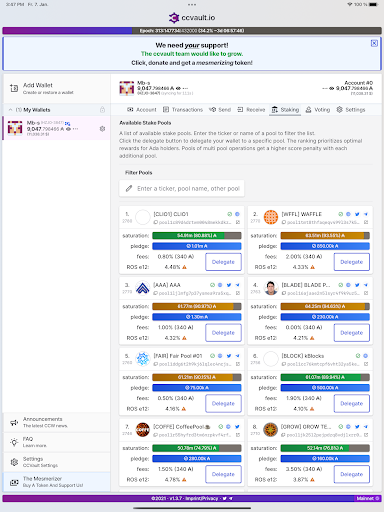The height and width of the screenshot is (512, 384).
Task: Switch to the Transactions tab
Action: 183,110
